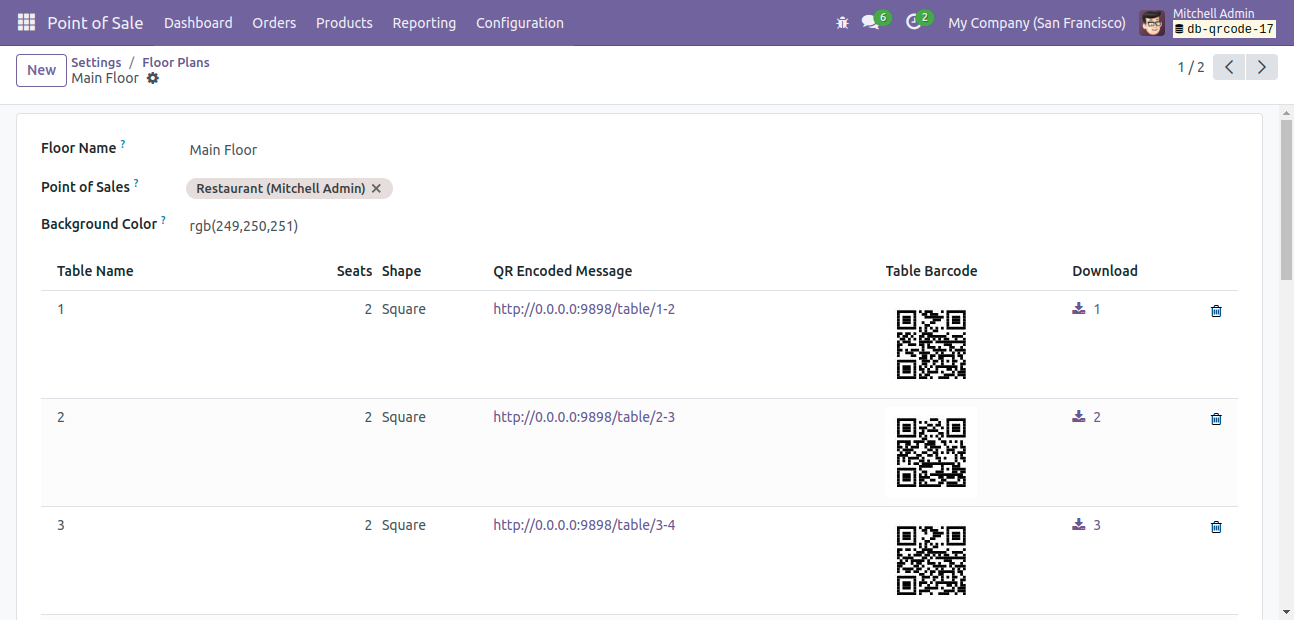Image resolution: width=1294 pixels, height=620 pixels.
Task: Click Table Barcode column header
Action: tap(931, 271)
